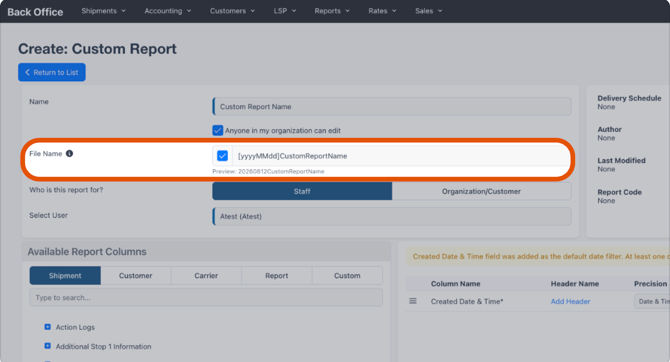Click the Action Logs tree label
Viewport: 670px width, 362px height.
(75, 327)
